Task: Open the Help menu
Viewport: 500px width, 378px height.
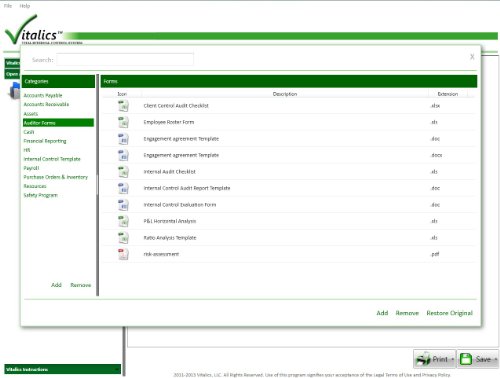Action: click(x=24, y=6)
